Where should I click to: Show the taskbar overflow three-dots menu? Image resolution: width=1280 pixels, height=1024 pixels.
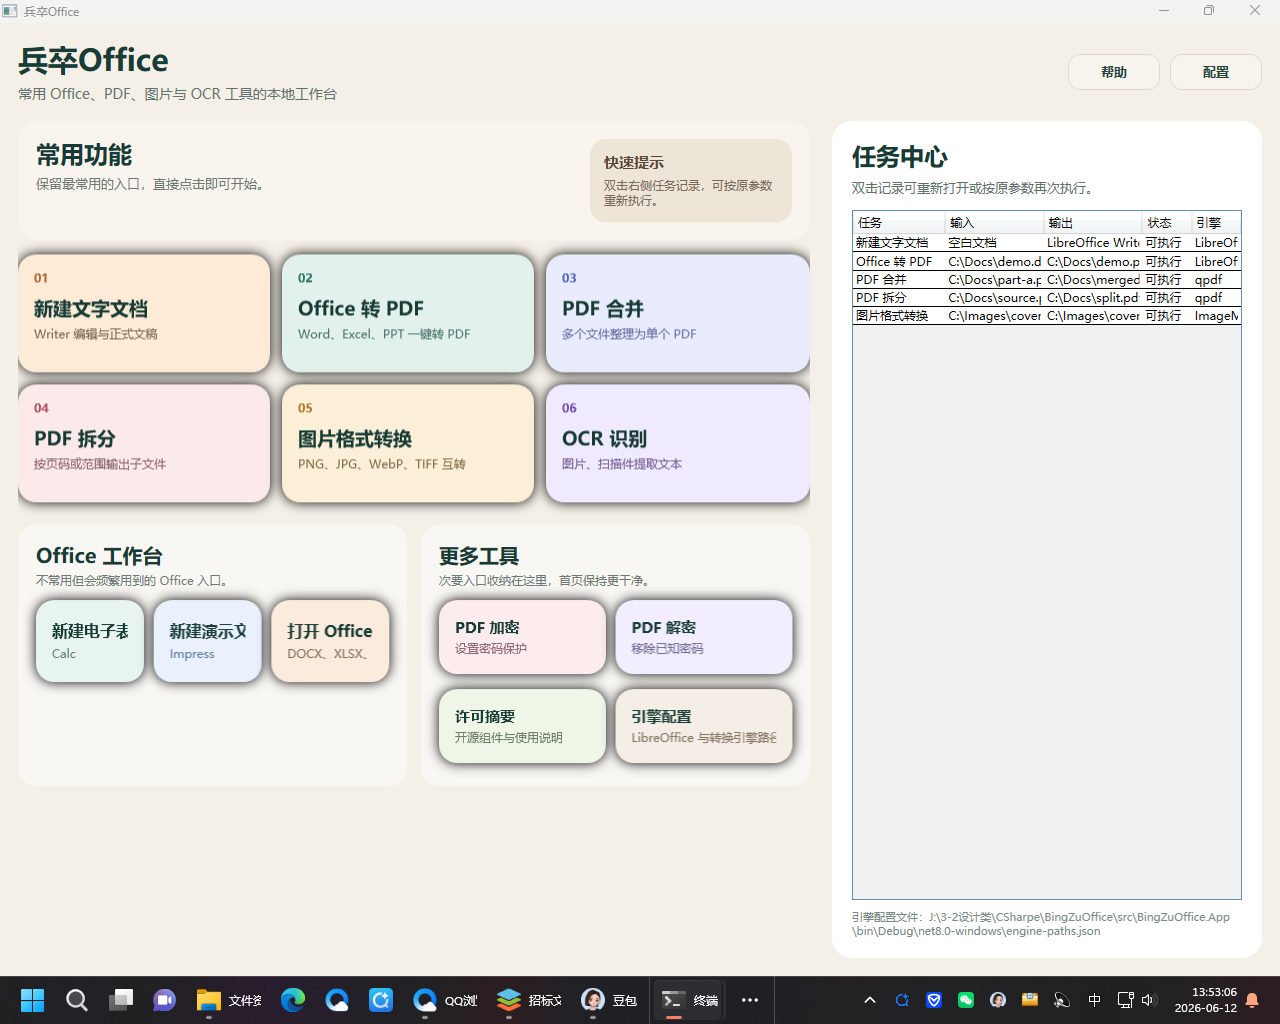[750, 1000]
